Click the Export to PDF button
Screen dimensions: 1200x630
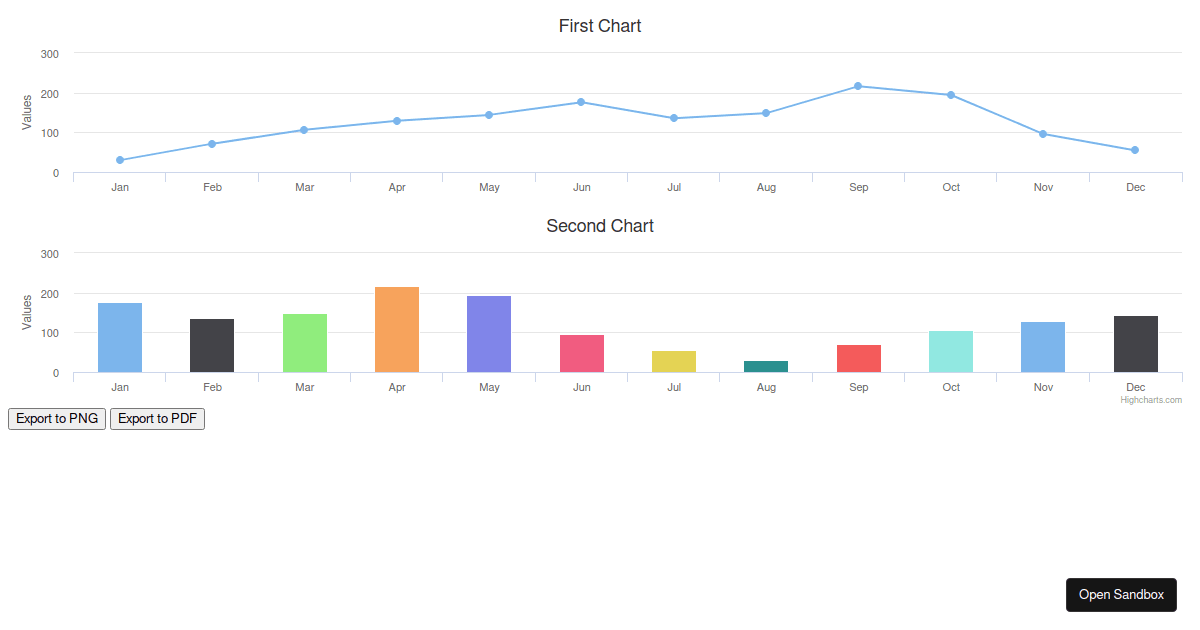pos(157,419)
